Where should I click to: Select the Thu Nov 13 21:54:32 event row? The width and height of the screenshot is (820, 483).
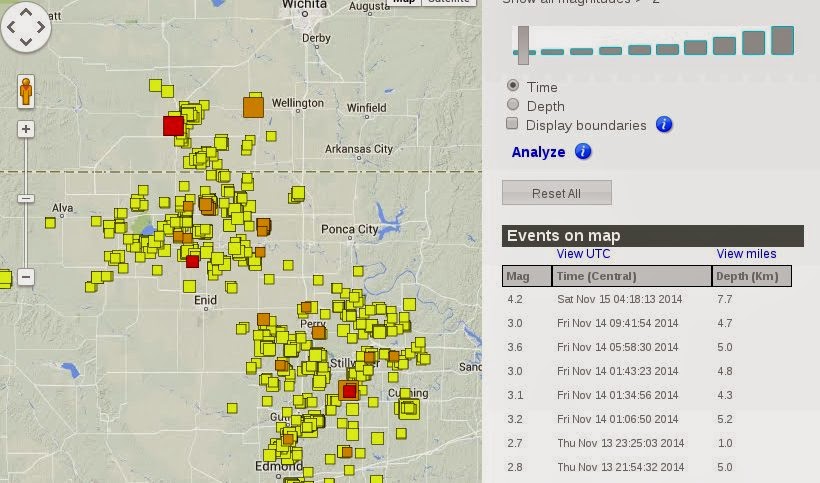(x=647, y=467)
